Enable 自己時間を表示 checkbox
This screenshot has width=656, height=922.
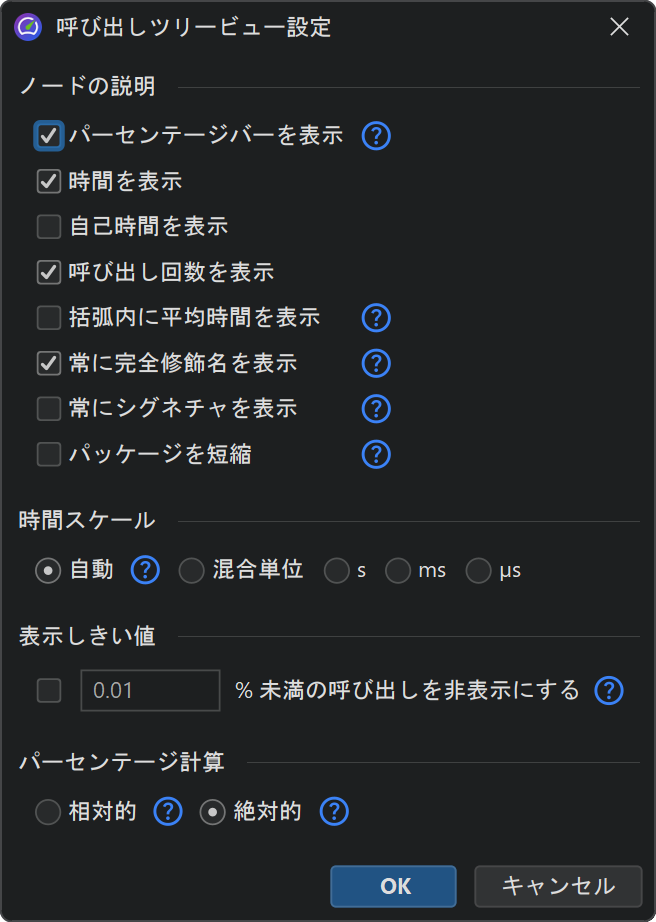coord(49,227)
